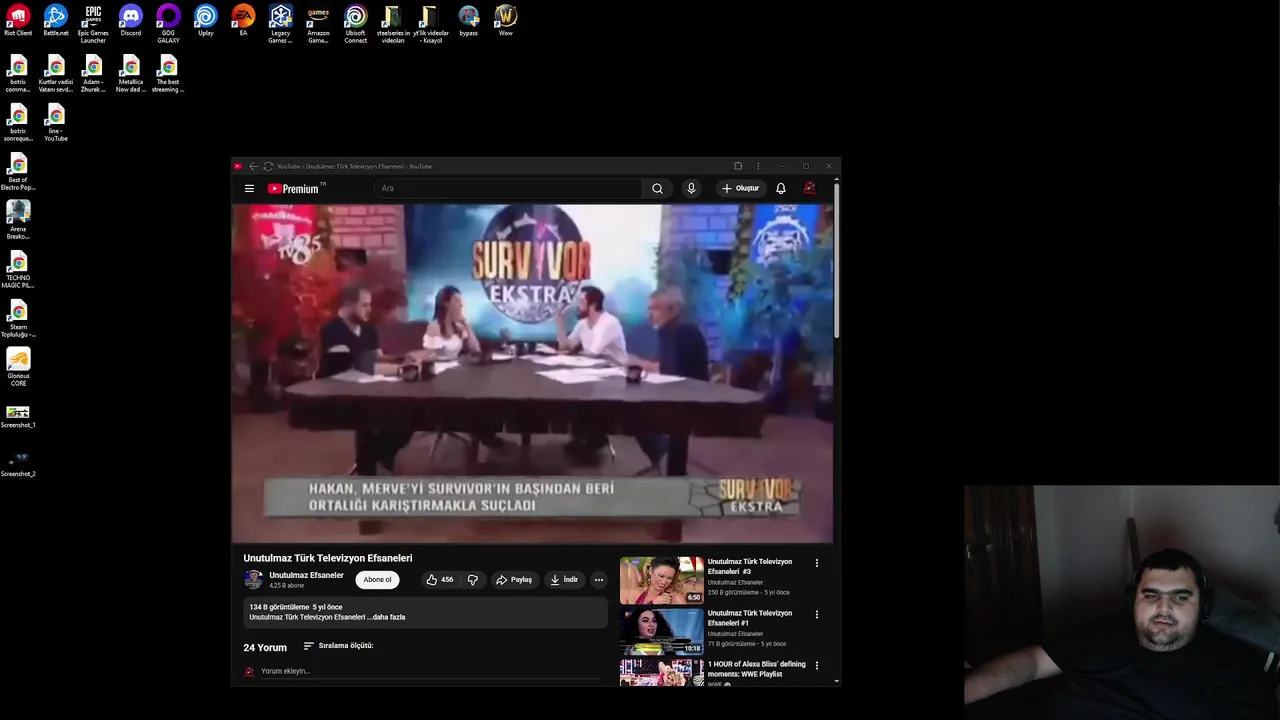Launch GOG GALAXY from desktop
Viewport: 1280px width, 720px height.
[168, 24]
